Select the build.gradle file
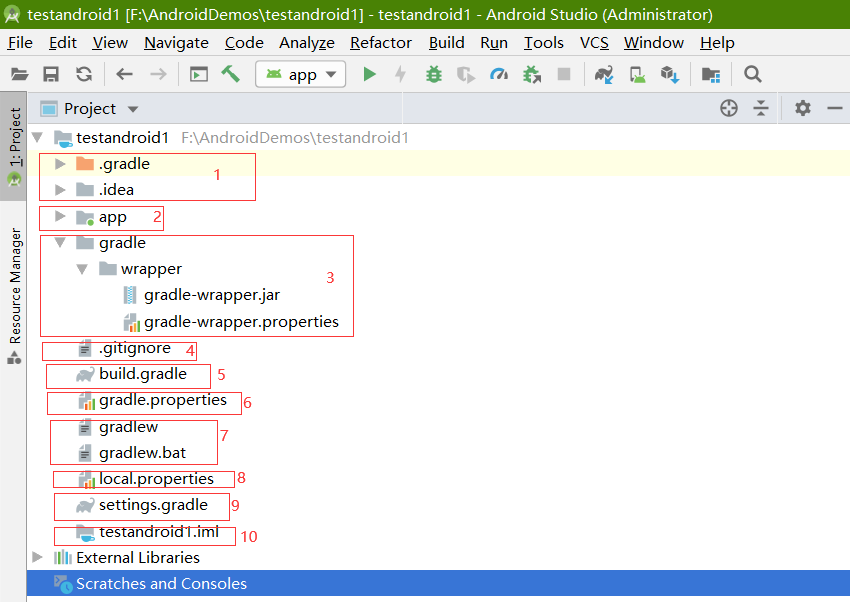This screenshot has height=602, width=850. click(x=143, y=374)
